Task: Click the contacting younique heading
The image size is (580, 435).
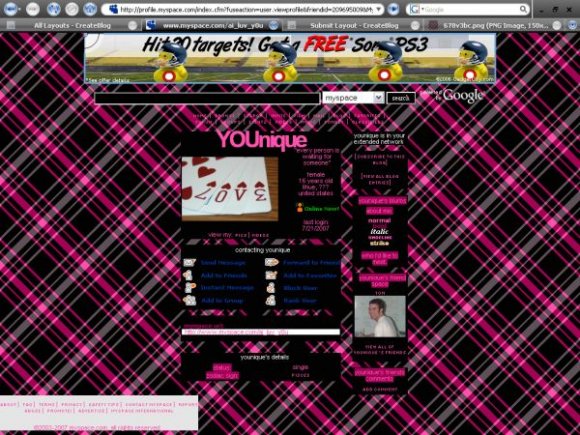Action: (262, 250)
